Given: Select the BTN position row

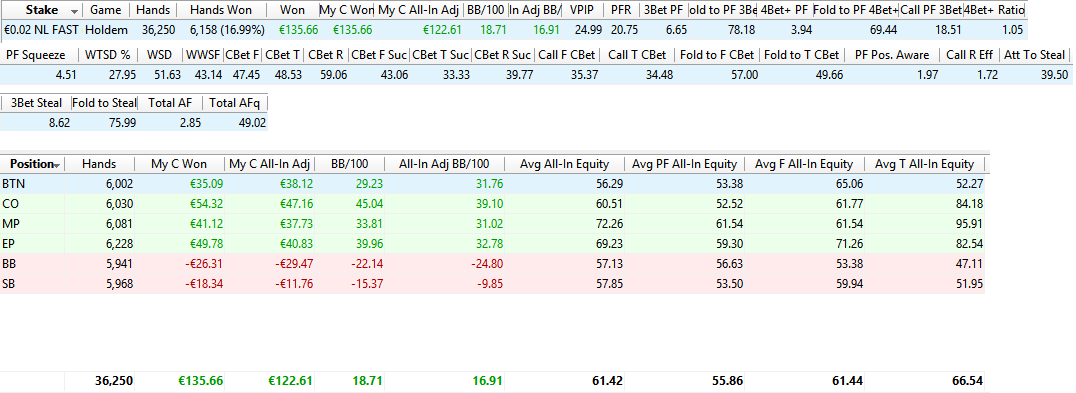Looking at the screenshot, I should tap(492, 184).
